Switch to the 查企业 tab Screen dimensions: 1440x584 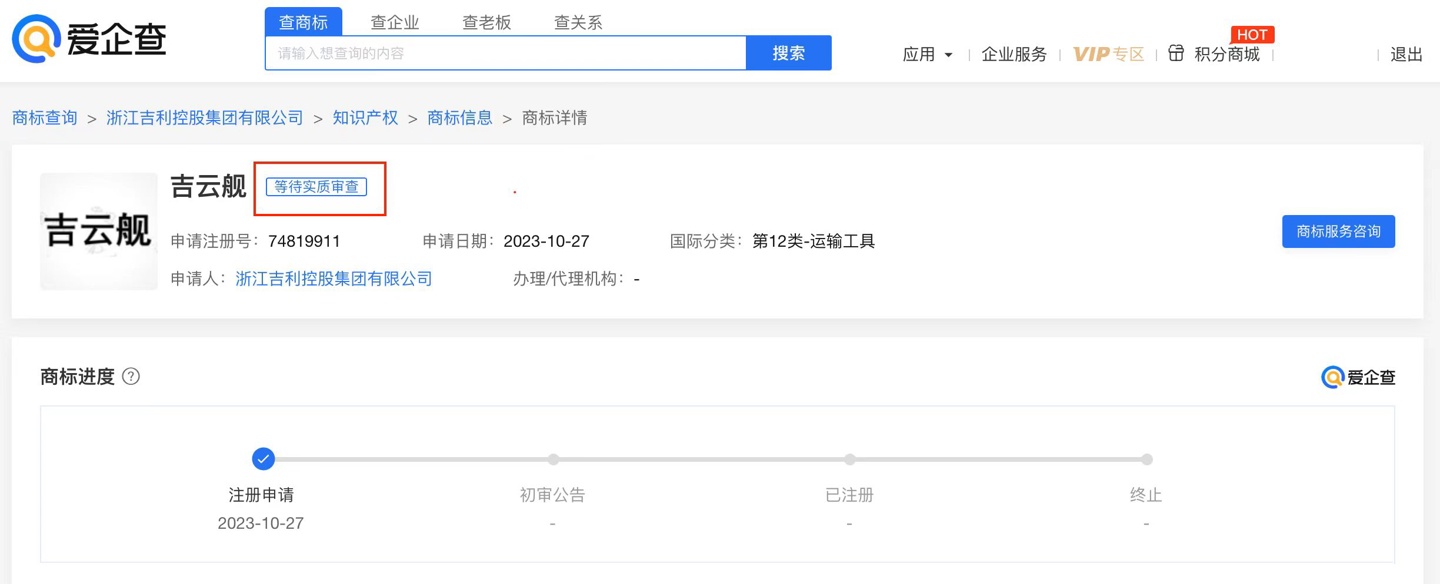(395, 21)
